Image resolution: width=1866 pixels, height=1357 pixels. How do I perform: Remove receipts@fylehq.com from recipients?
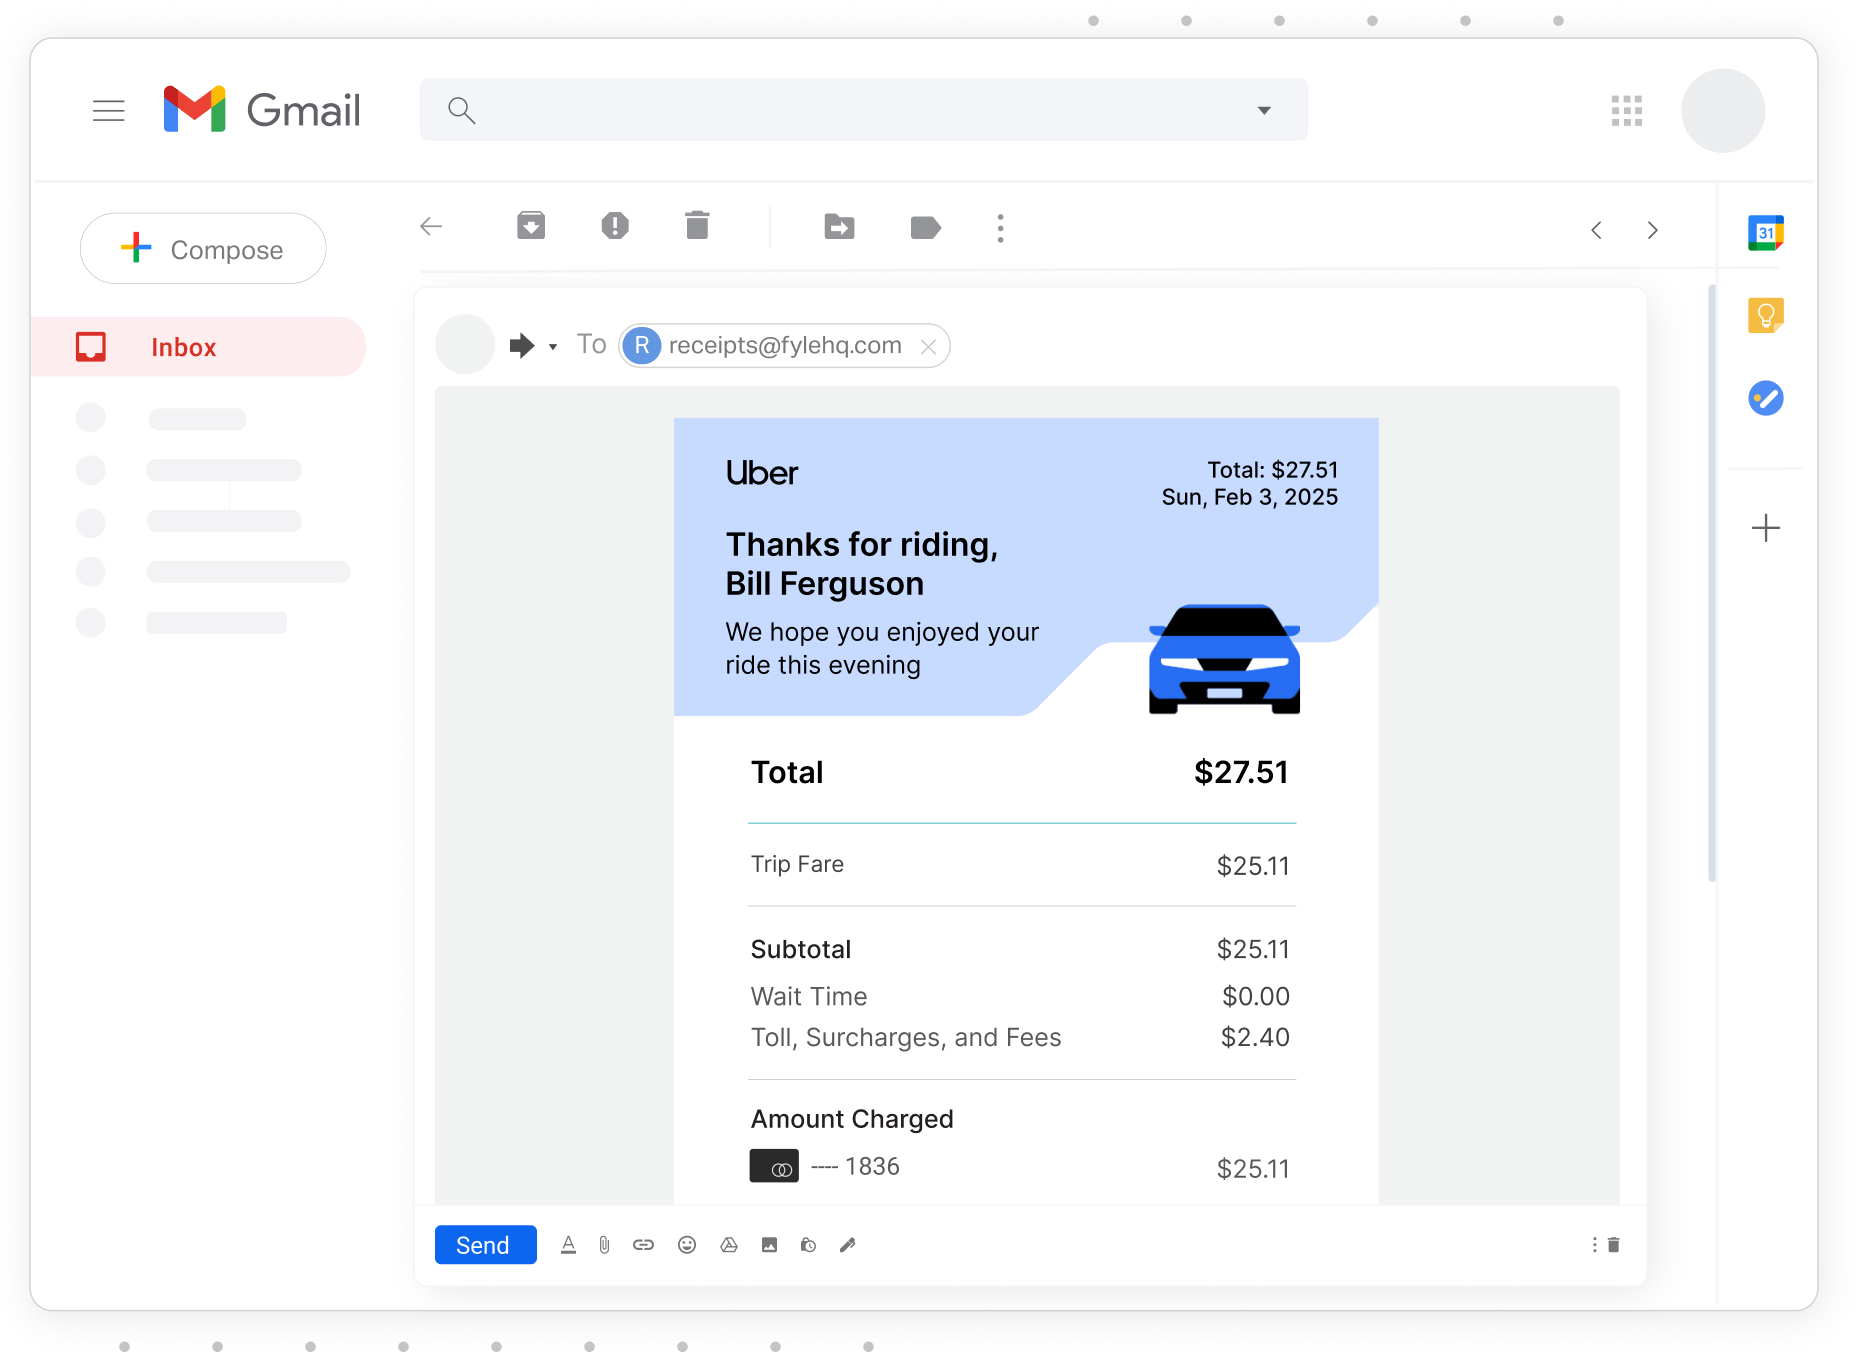tap(929, 346)
